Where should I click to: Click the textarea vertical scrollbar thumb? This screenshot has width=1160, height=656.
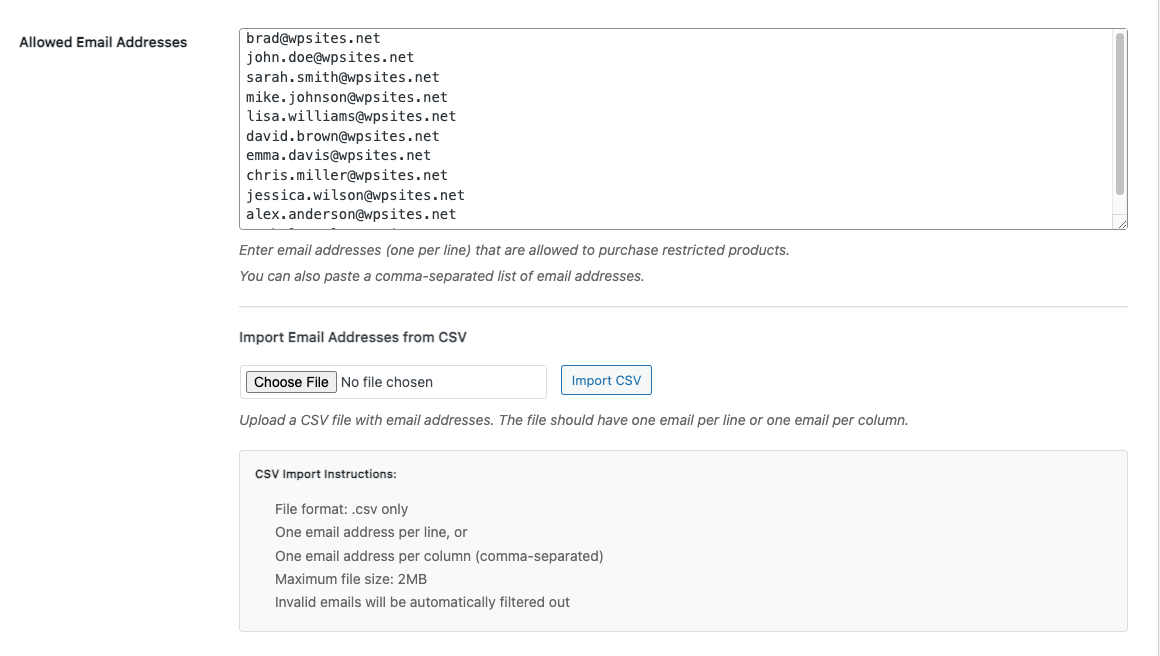point(1120,112)
